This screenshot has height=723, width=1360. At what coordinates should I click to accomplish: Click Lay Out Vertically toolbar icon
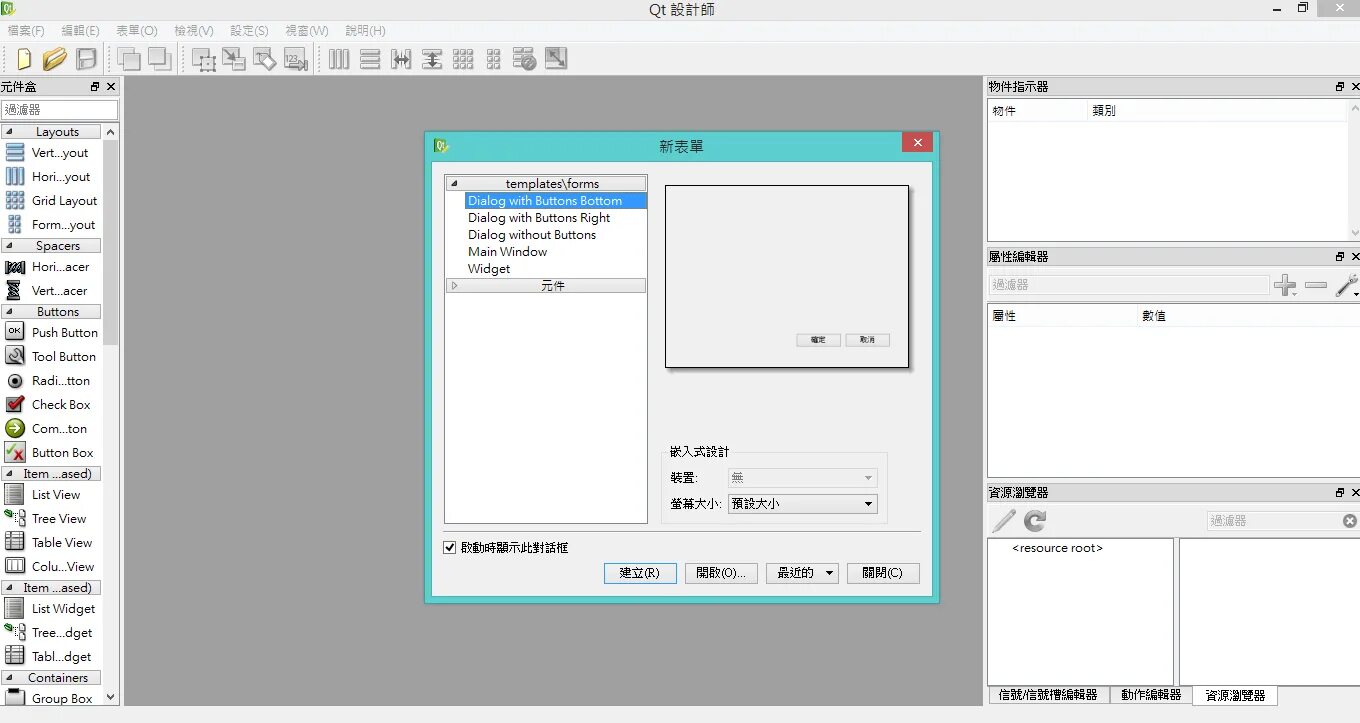click(x=370, y=59)
